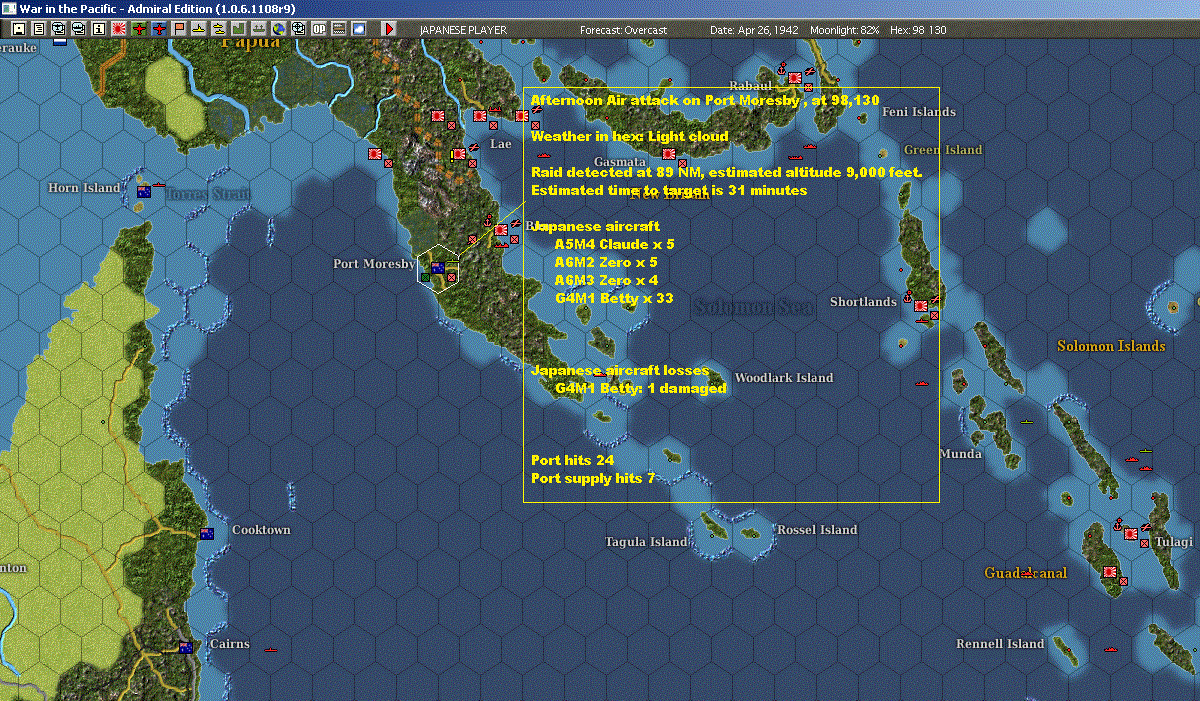Select the Japanese base icon at Tulagi
The width and height of the screenshot is (1200, 701).
[x=1131, y=534]
